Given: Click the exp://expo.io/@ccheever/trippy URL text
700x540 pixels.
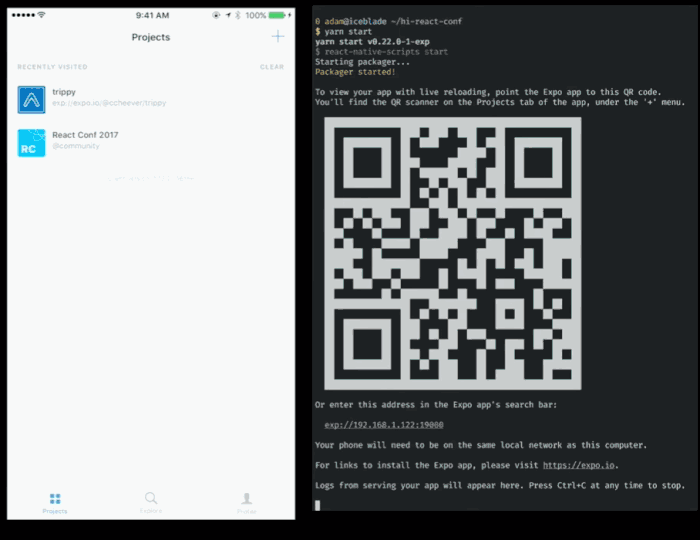Looking at the screenshot, I should point(109,103).
